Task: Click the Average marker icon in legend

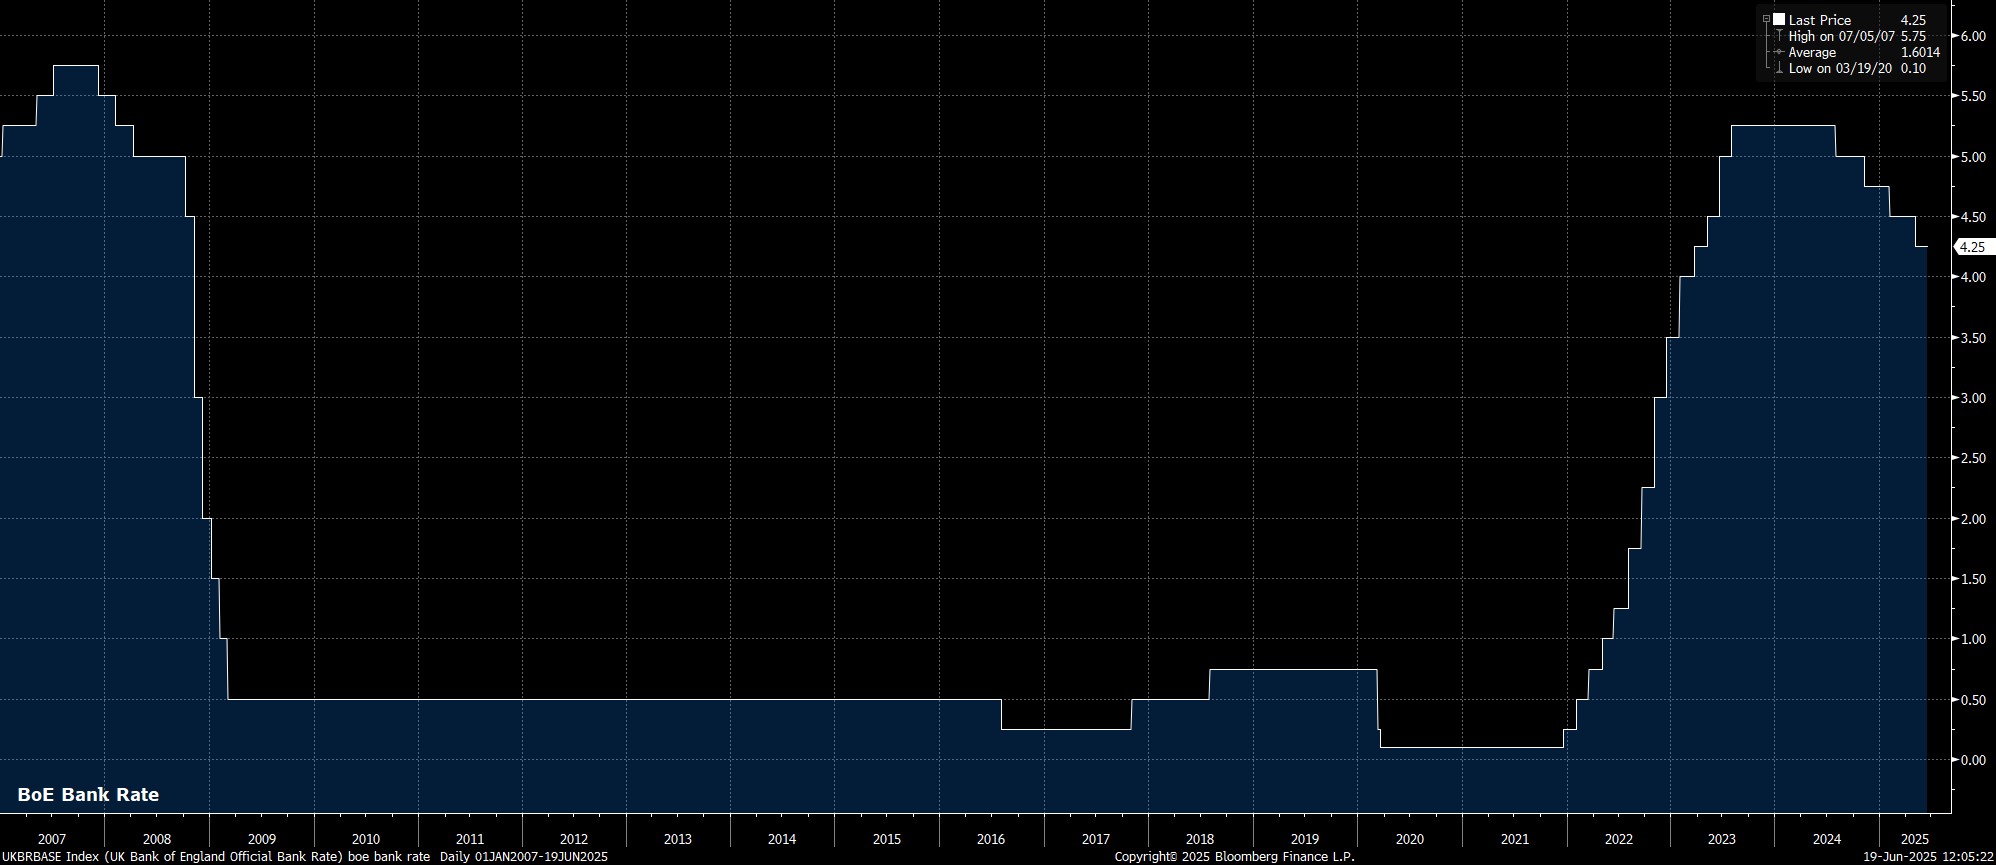Action: click(x=1779, y=52)
